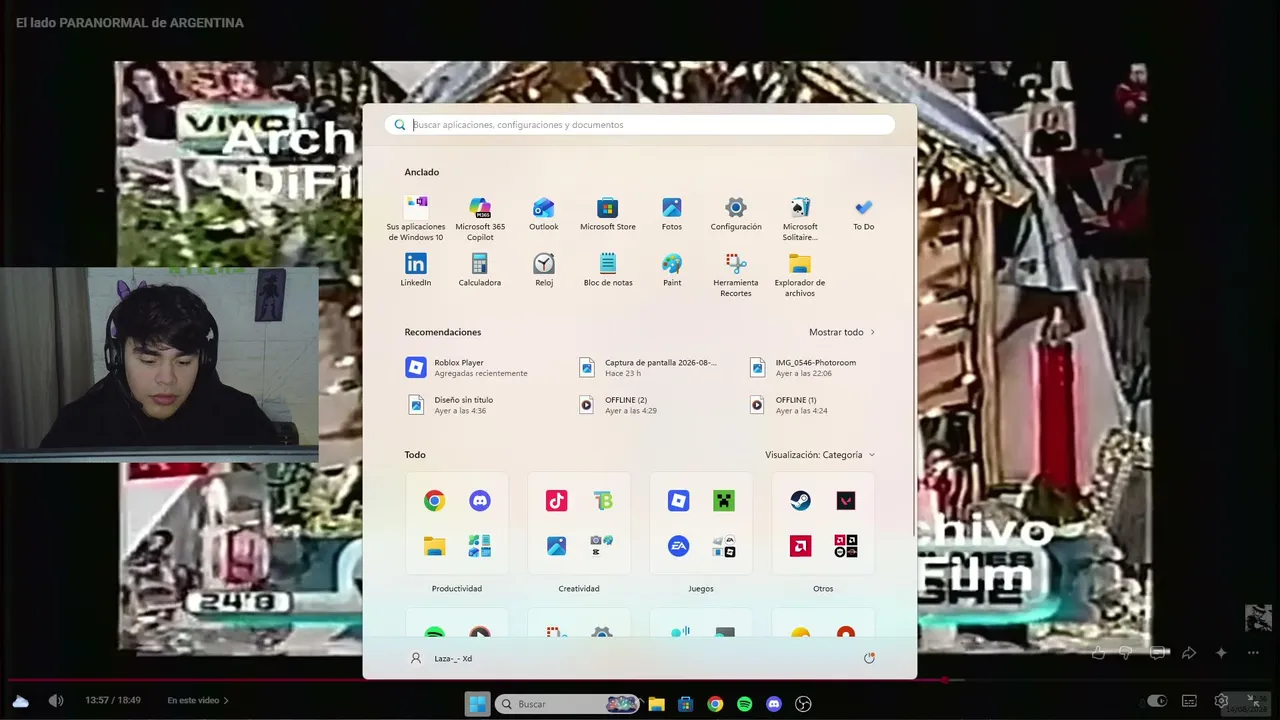Image resolution: width=1280 pixels, height=720 pixels.
Task: Open the EA app in Juegos
Action: coord(678,546)
